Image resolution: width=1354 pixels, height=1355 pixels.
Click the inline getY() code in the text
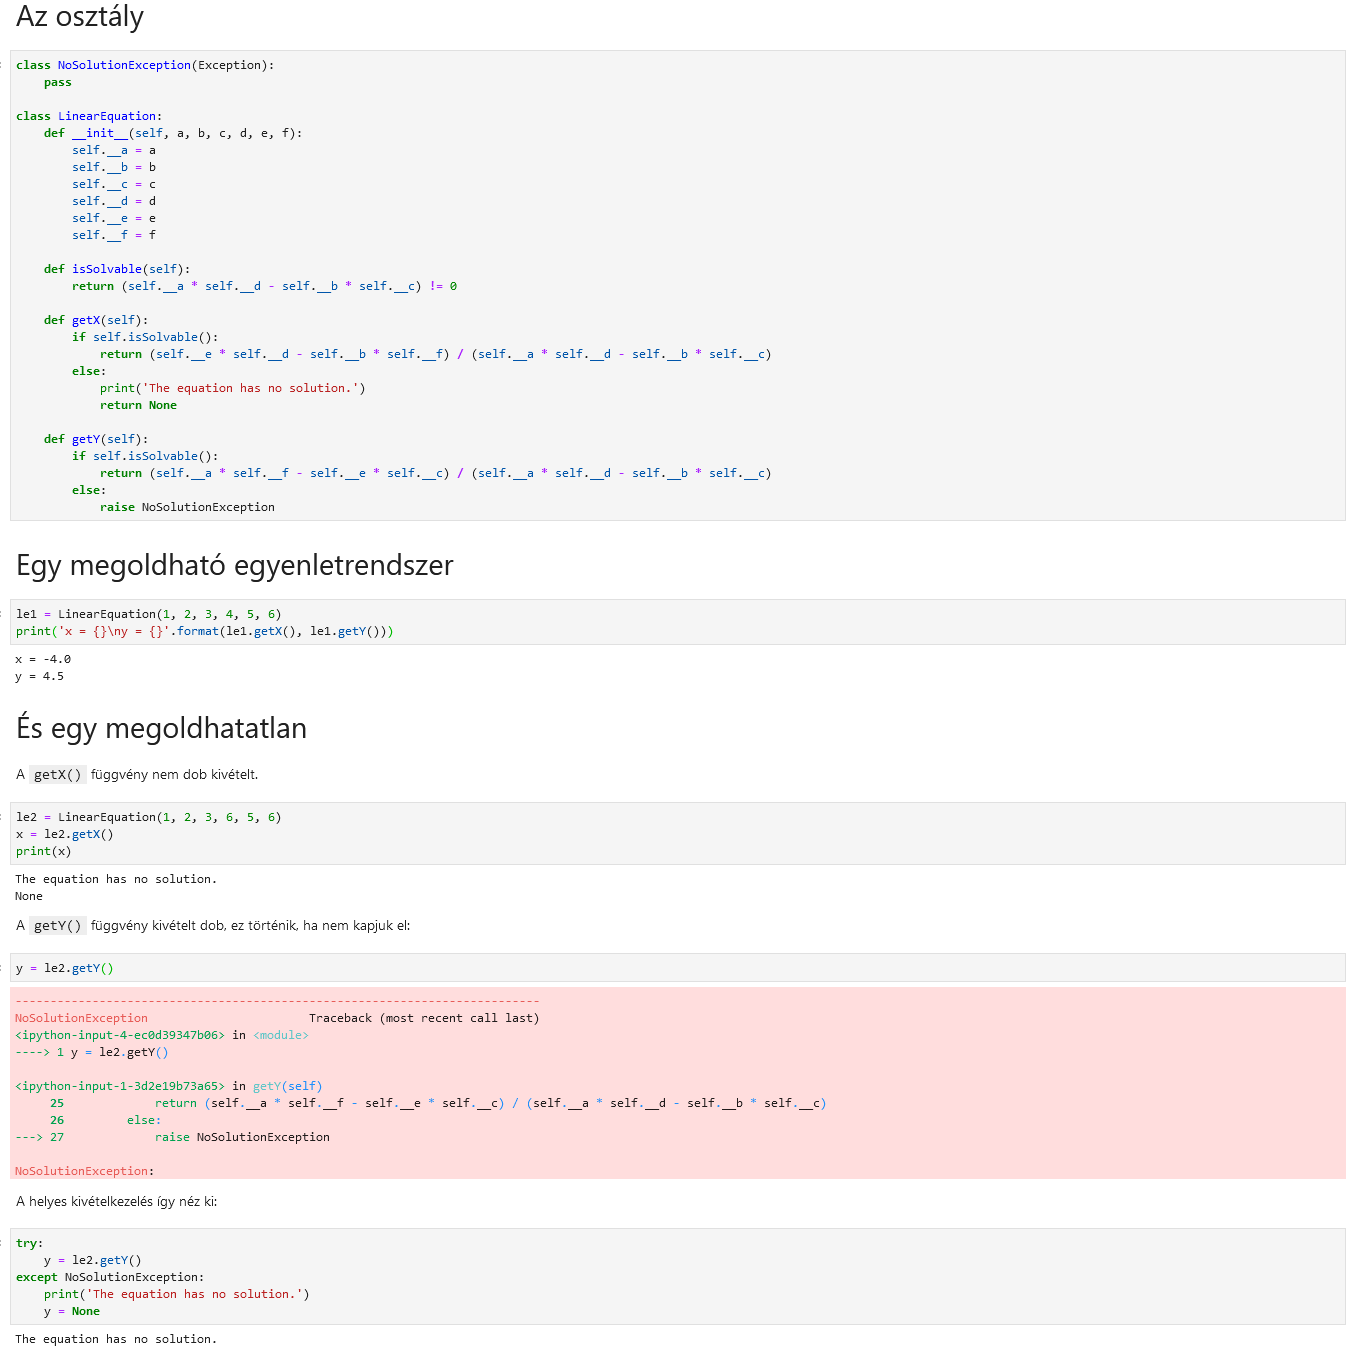pos(57,926)
